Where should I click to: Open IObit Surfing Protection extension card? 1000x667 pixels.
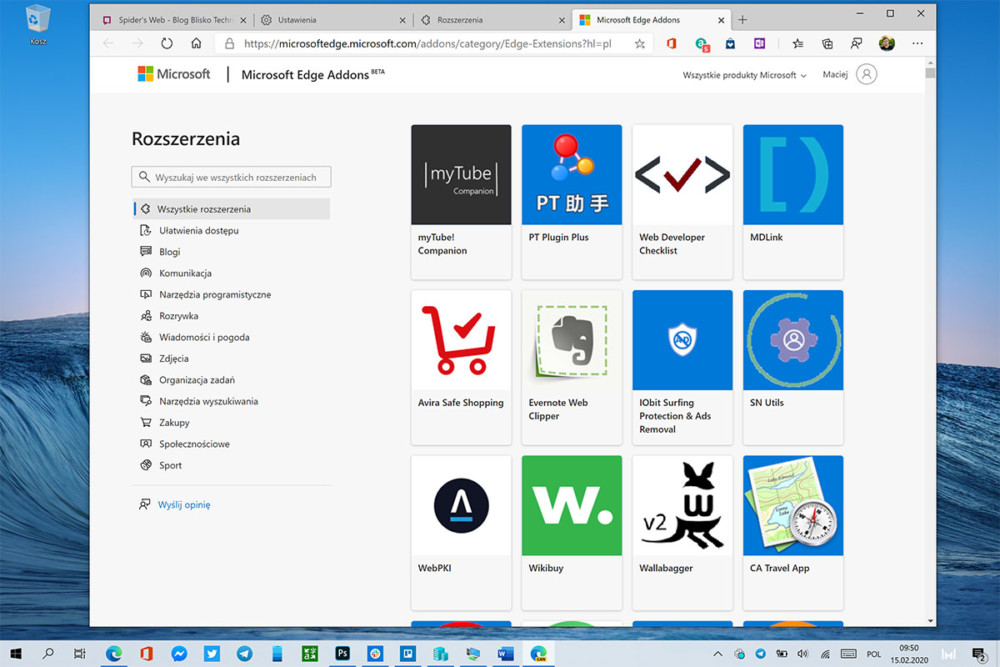[682, 367]
